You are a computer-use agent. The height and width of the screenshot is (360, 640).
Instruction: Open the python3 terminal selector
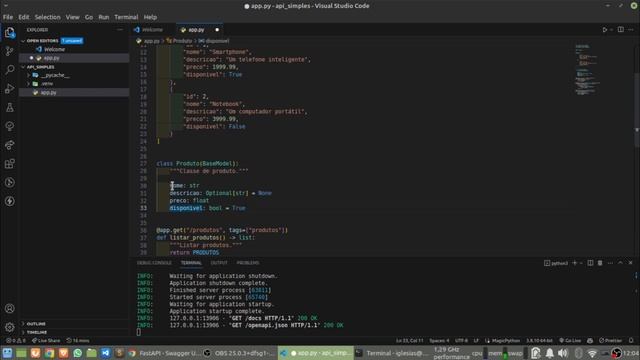(x=556, y=263)
